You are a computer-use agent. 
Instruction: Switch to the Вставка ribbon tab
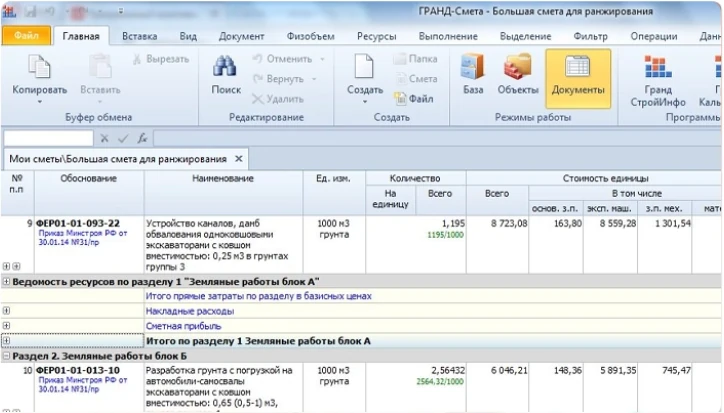click(x=139, y=36)
